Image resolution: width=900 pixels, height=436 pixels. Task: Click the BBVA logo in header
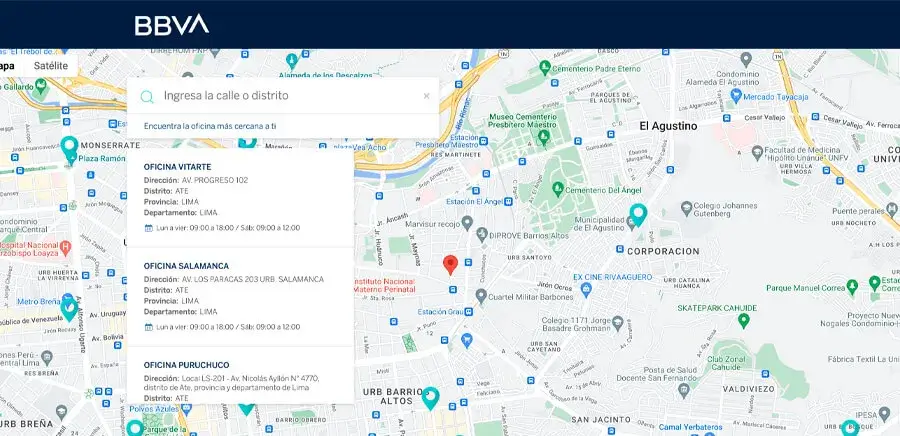pyautogui.click(x=172, y=24)
